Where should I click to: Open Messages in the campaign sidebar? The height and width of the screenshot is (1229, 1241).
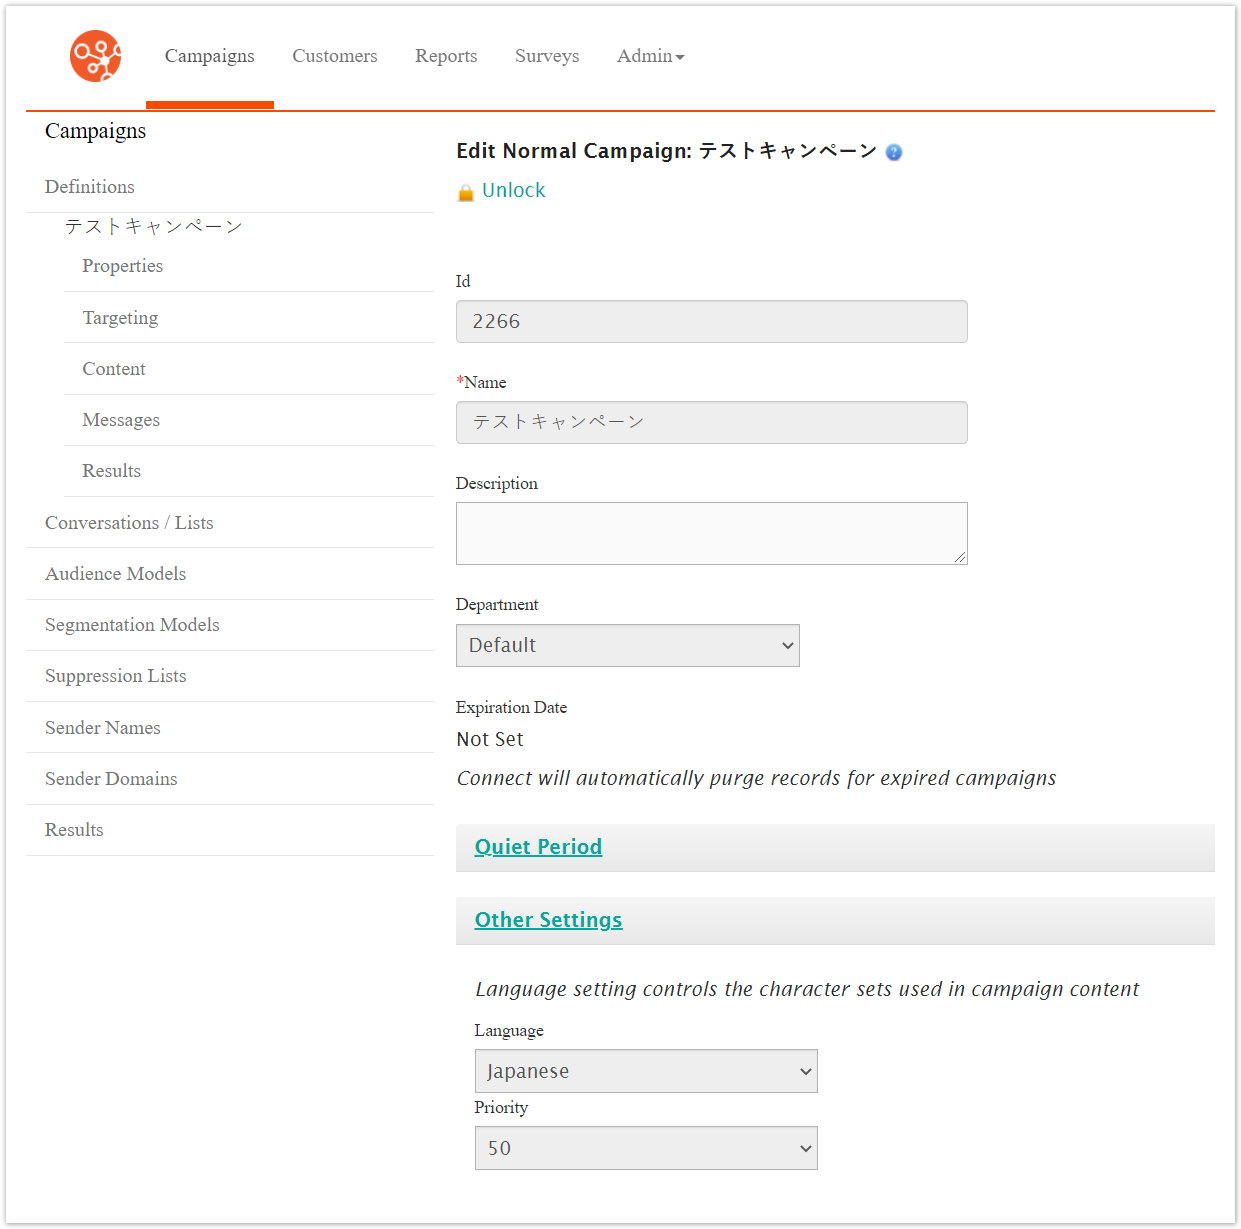click(121, 420)
